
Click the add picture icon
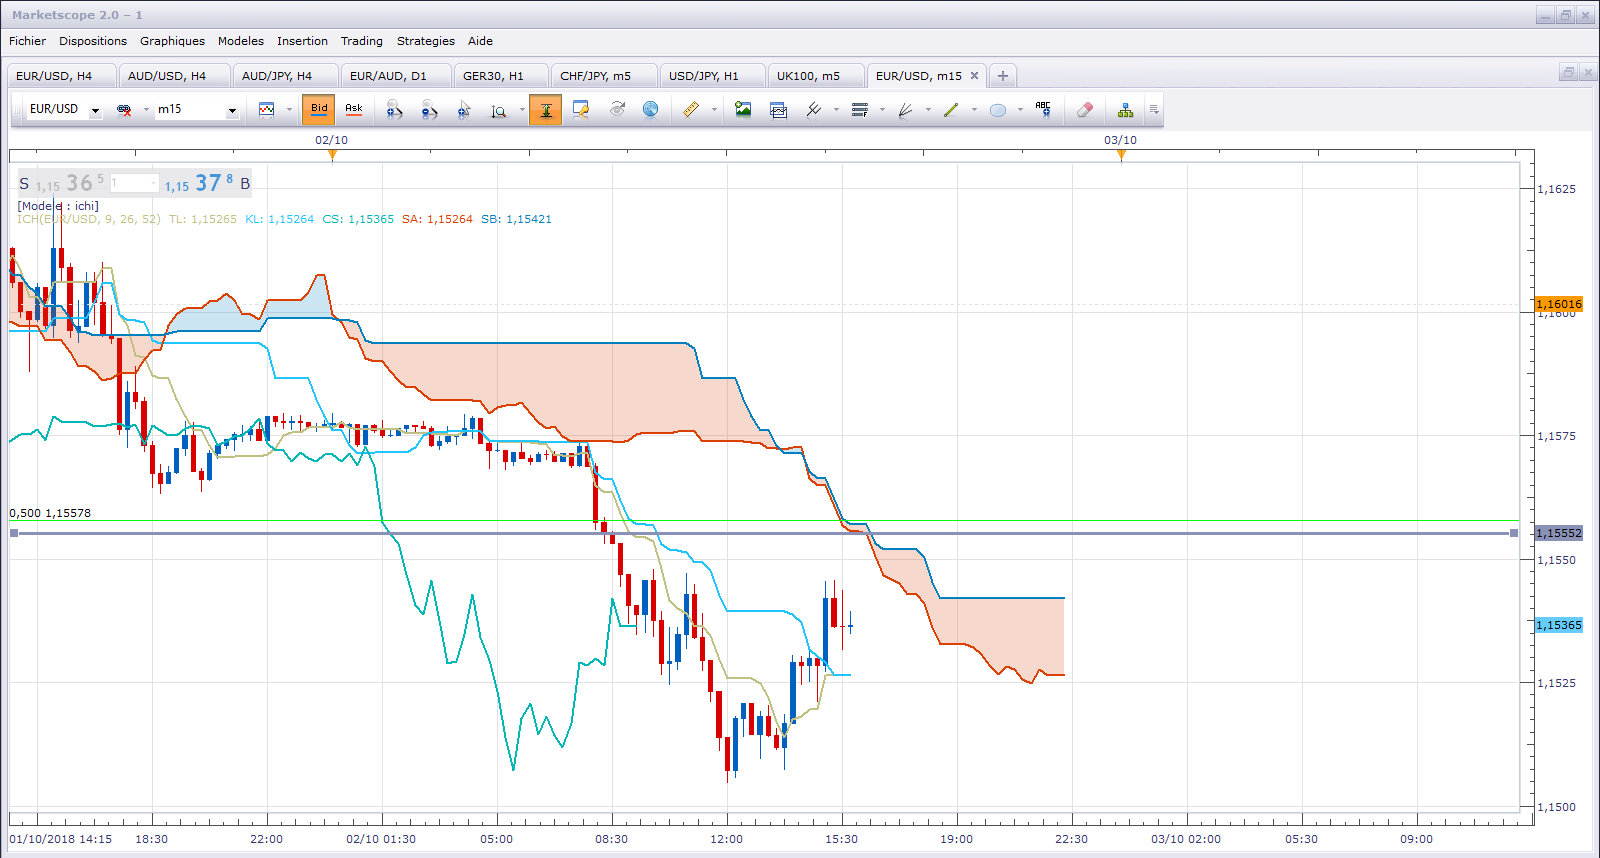[x=743, y=110]
